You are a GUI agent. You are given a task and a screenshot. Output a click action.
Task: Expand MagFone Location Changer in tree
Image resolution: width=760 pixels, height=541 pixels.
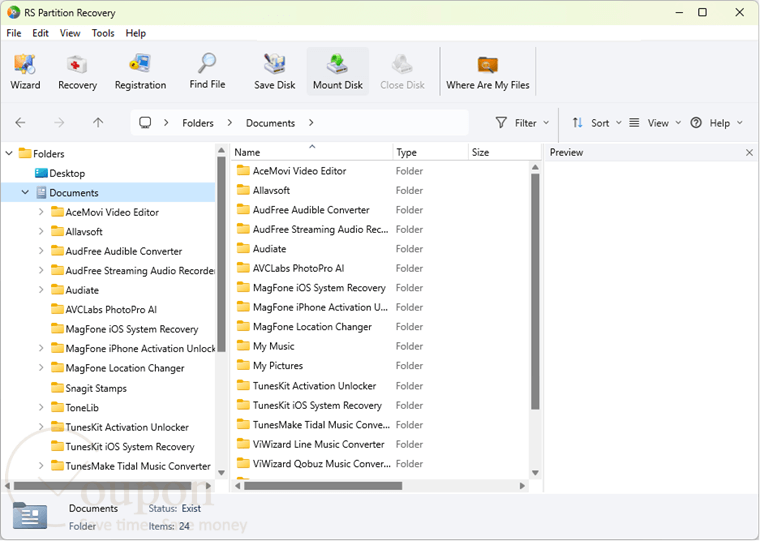coord(41,367)
